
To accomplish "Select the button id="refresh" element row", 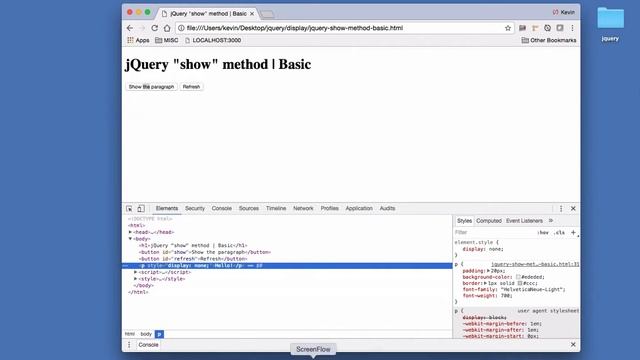I will (287, 259).
